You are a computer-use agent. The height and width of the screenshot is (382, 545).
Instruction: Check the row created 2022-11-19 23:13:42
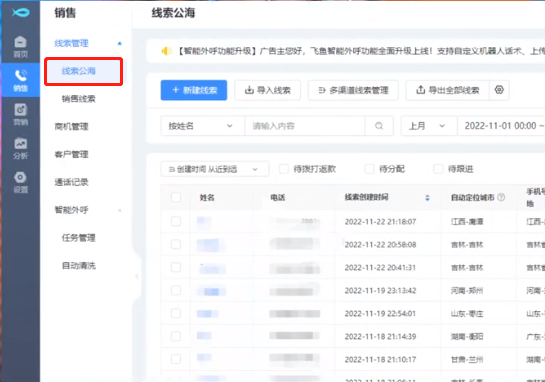click(x=176, y=290)
